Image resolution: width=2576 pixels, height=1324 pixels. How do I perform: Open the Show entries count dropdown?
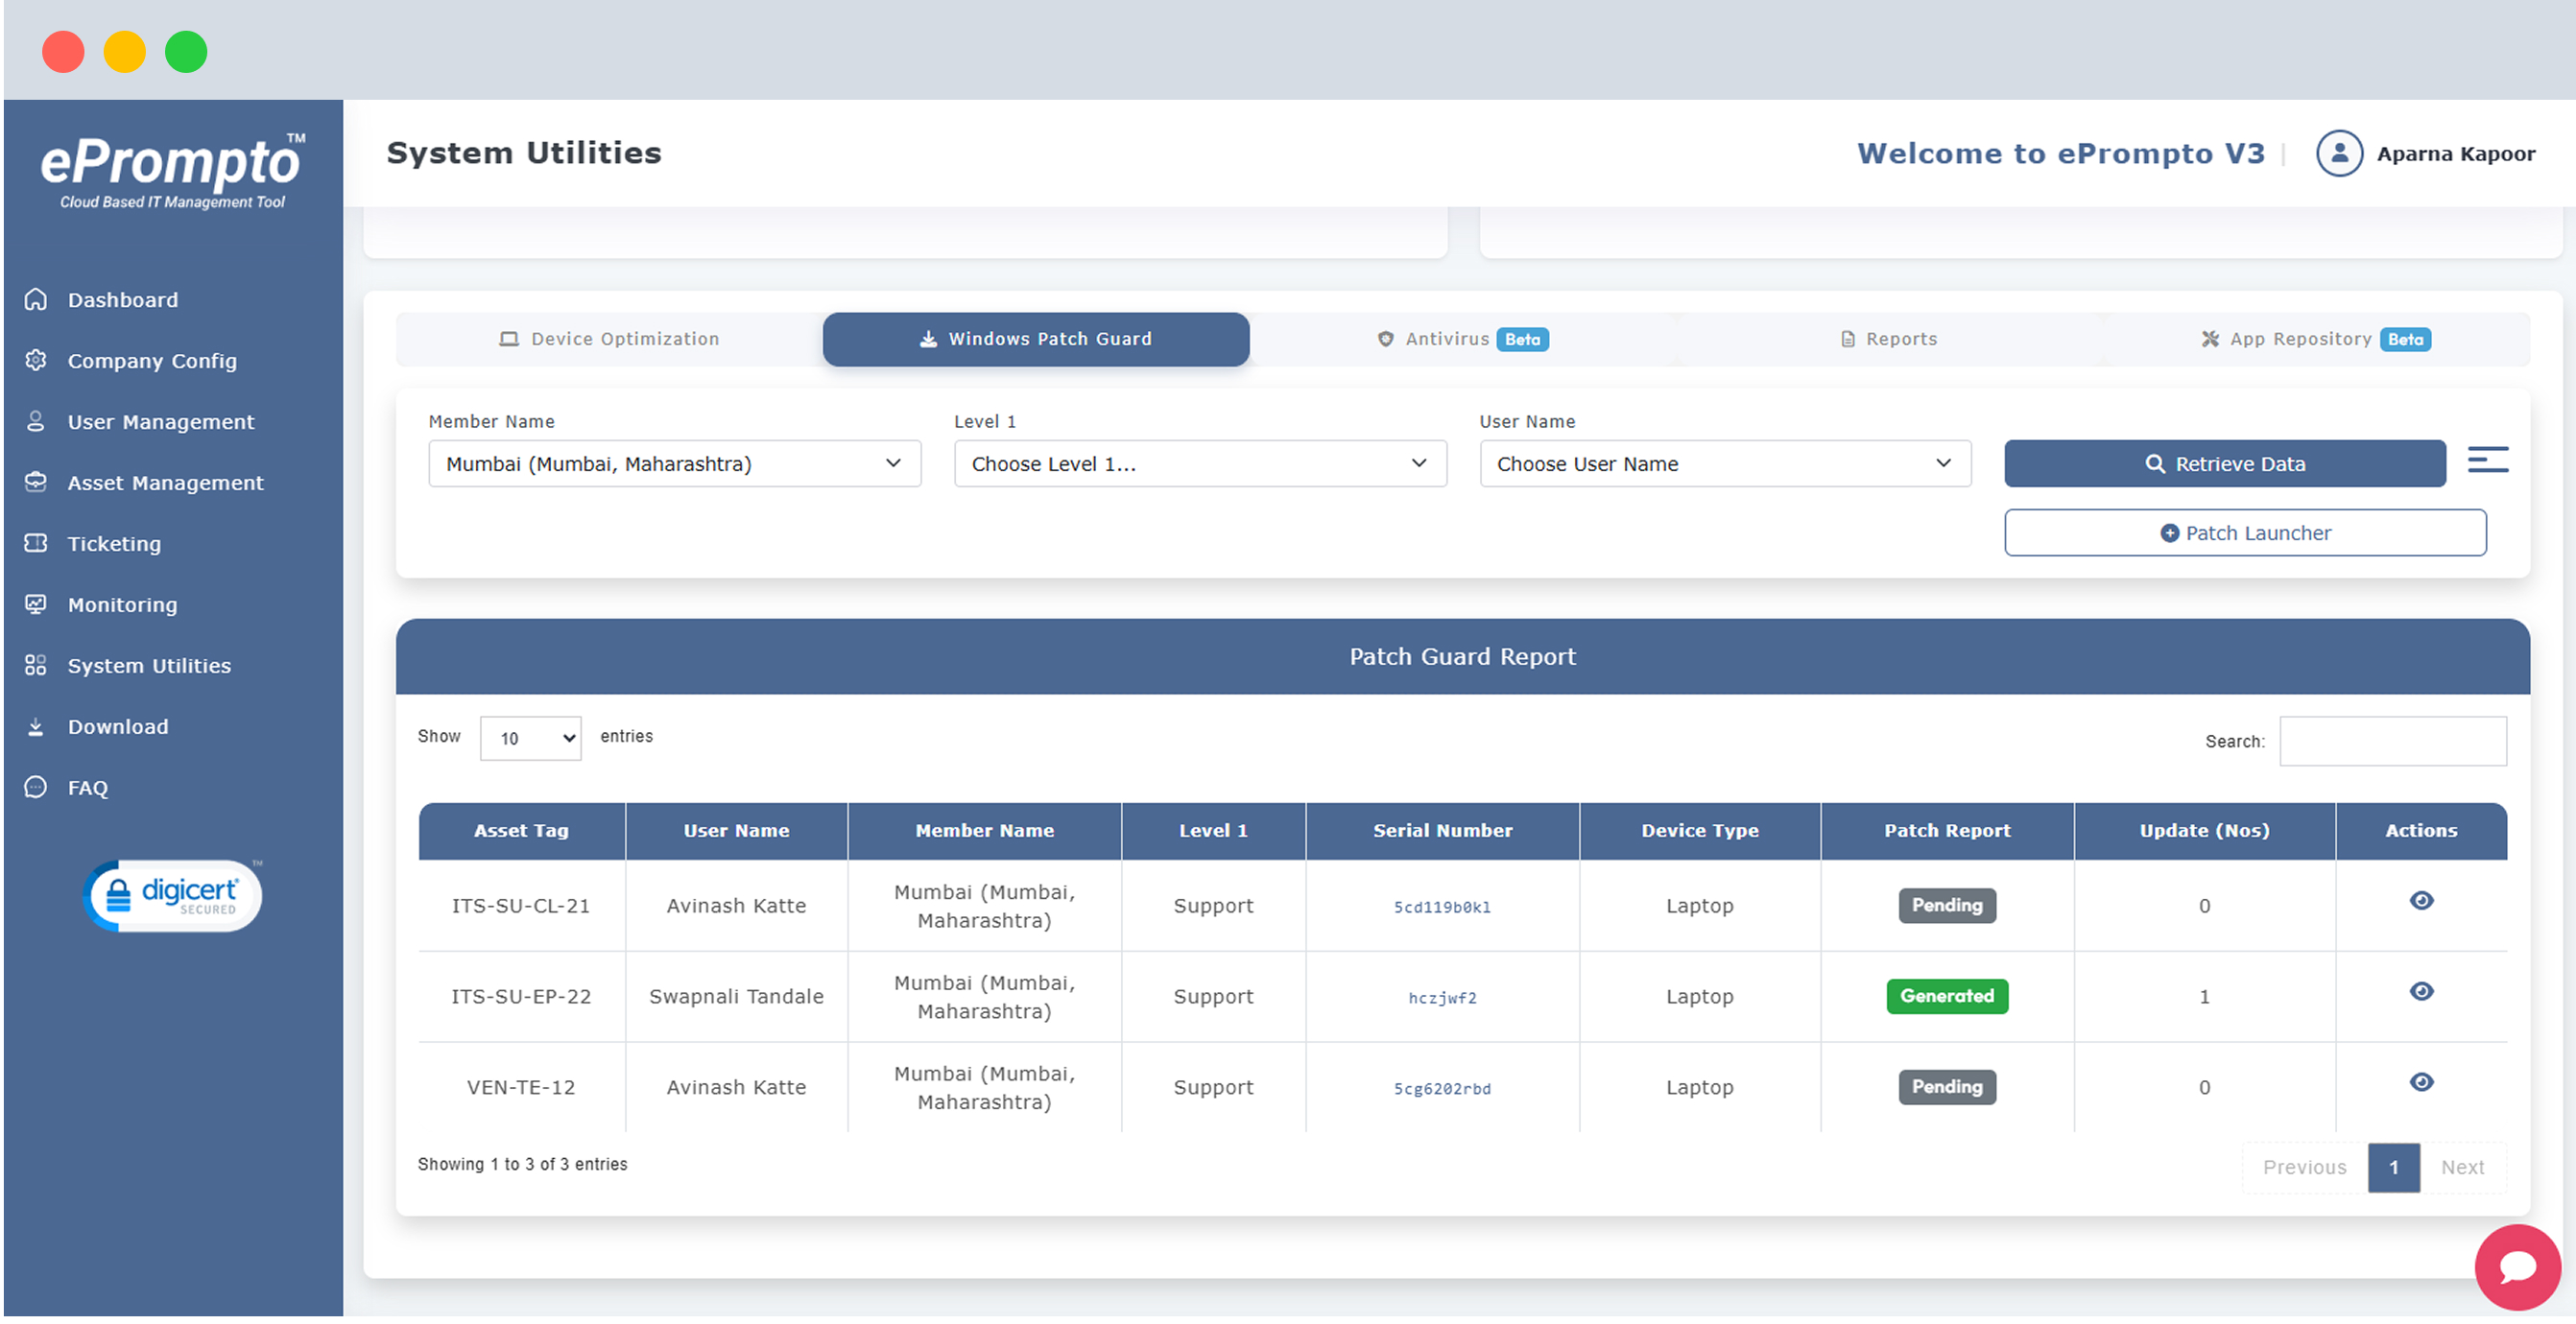[530, 739]
